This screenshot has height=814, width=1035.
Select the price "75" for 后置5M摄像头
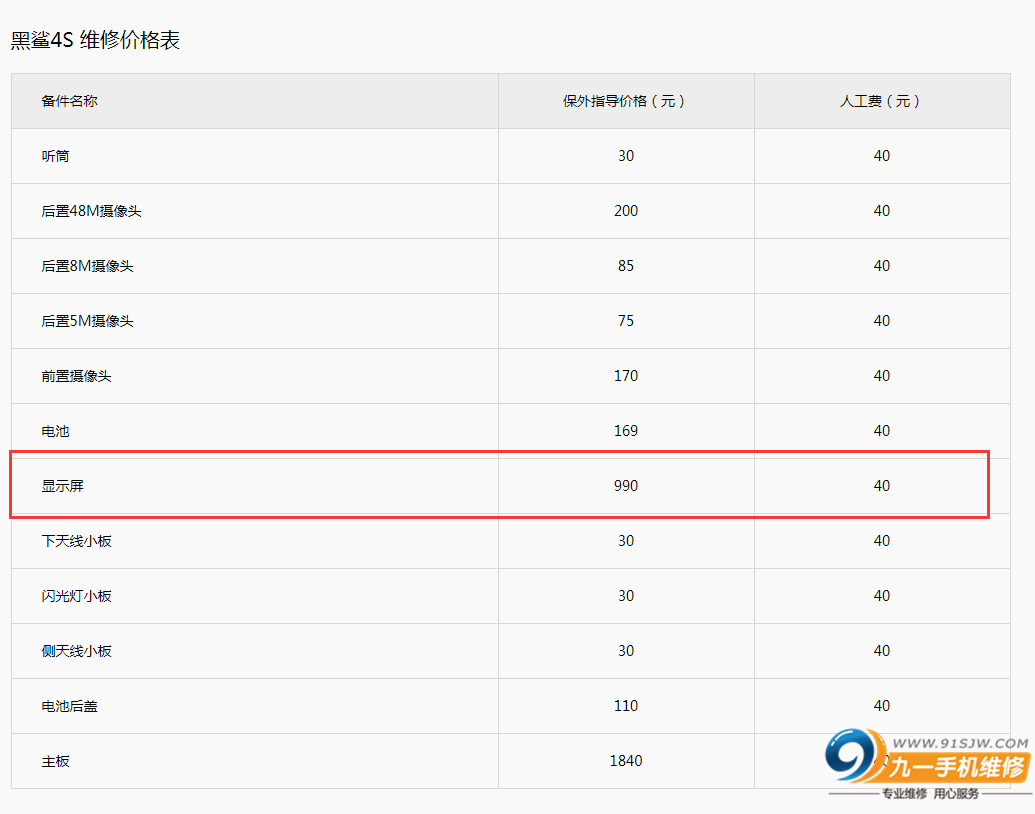pos(626,321)
